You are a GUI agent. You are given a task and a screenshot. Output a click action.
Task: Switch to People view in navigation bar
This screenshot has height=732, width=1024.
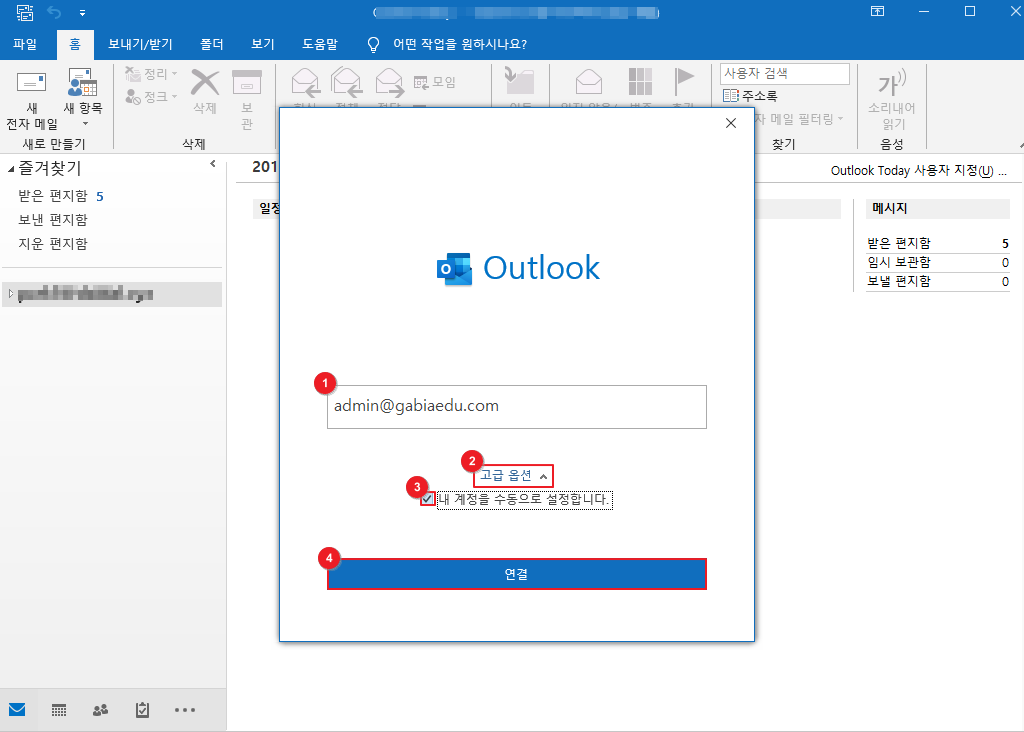101,710
